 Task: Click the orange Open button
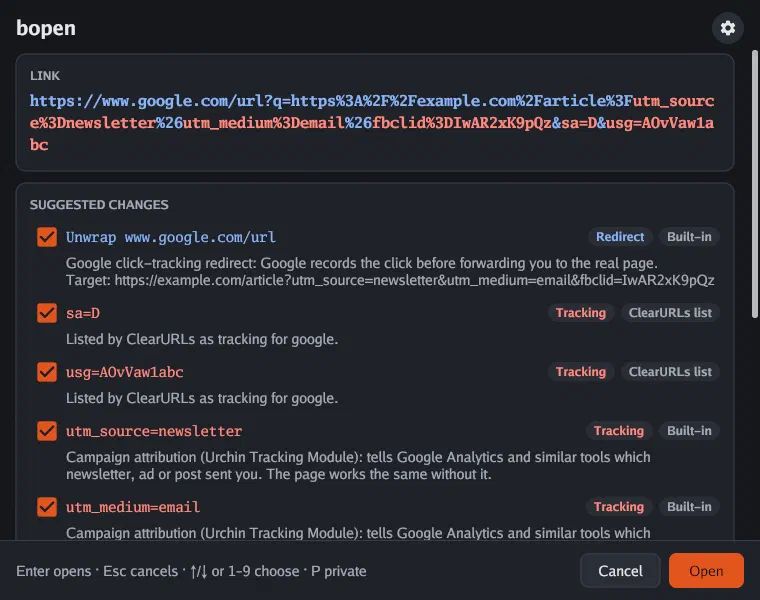point(706,570)
